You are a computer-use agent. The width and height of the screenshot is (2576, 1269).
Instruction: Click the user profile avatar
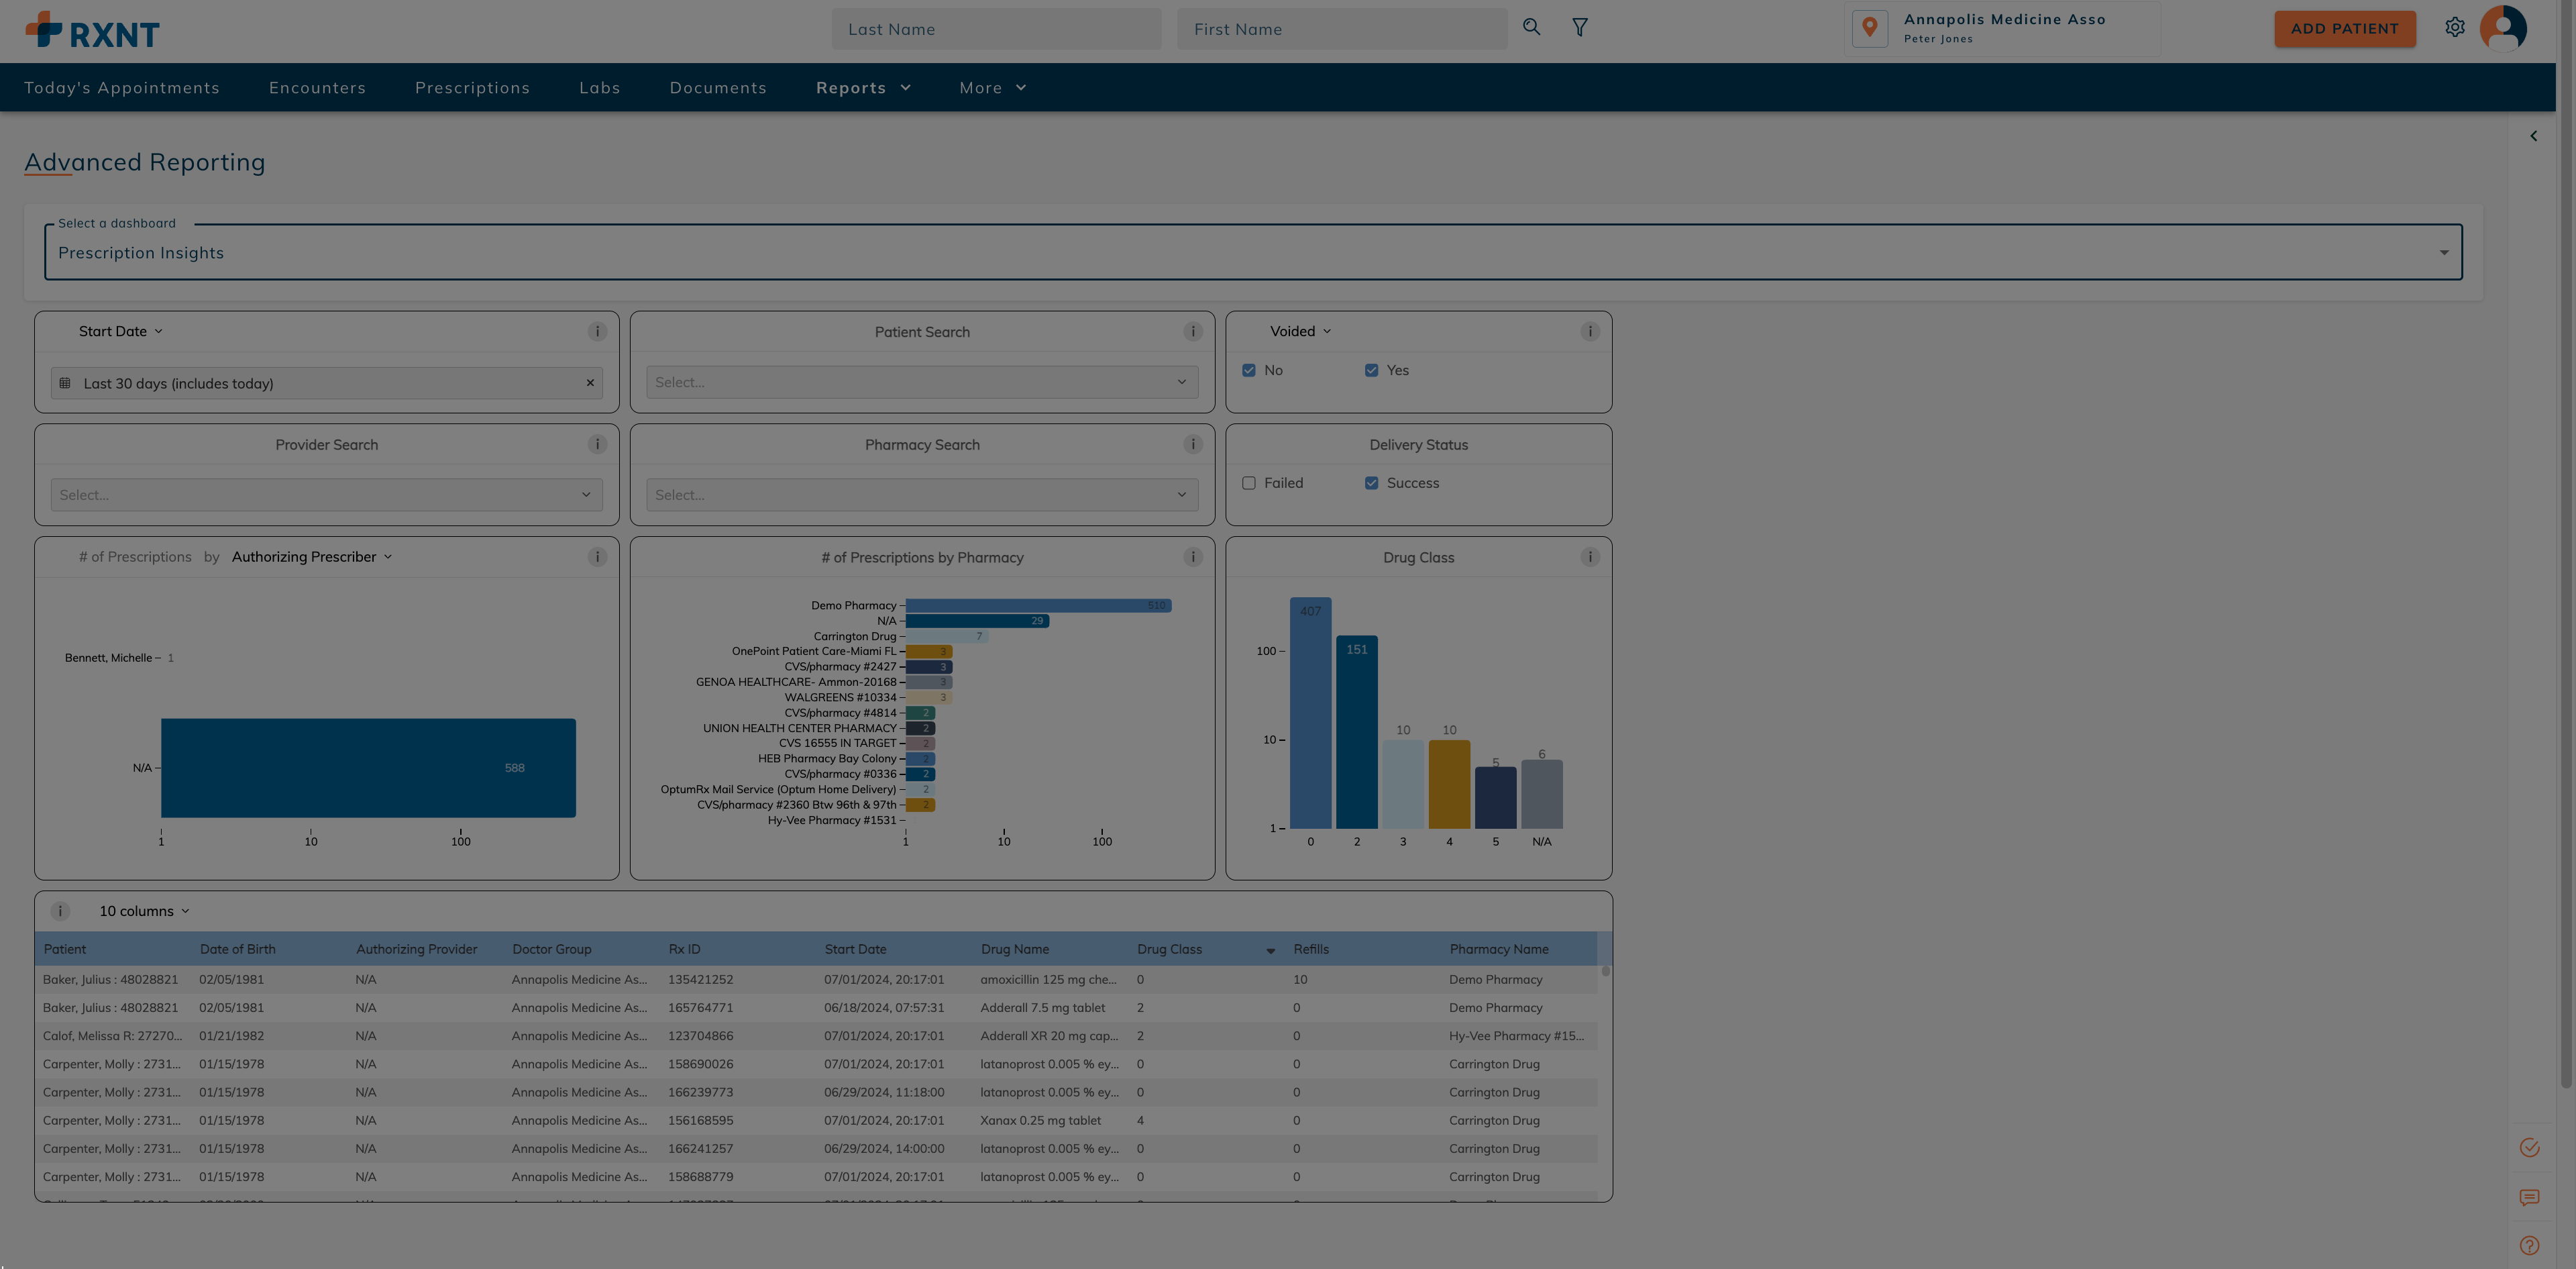click(2503, 28)
